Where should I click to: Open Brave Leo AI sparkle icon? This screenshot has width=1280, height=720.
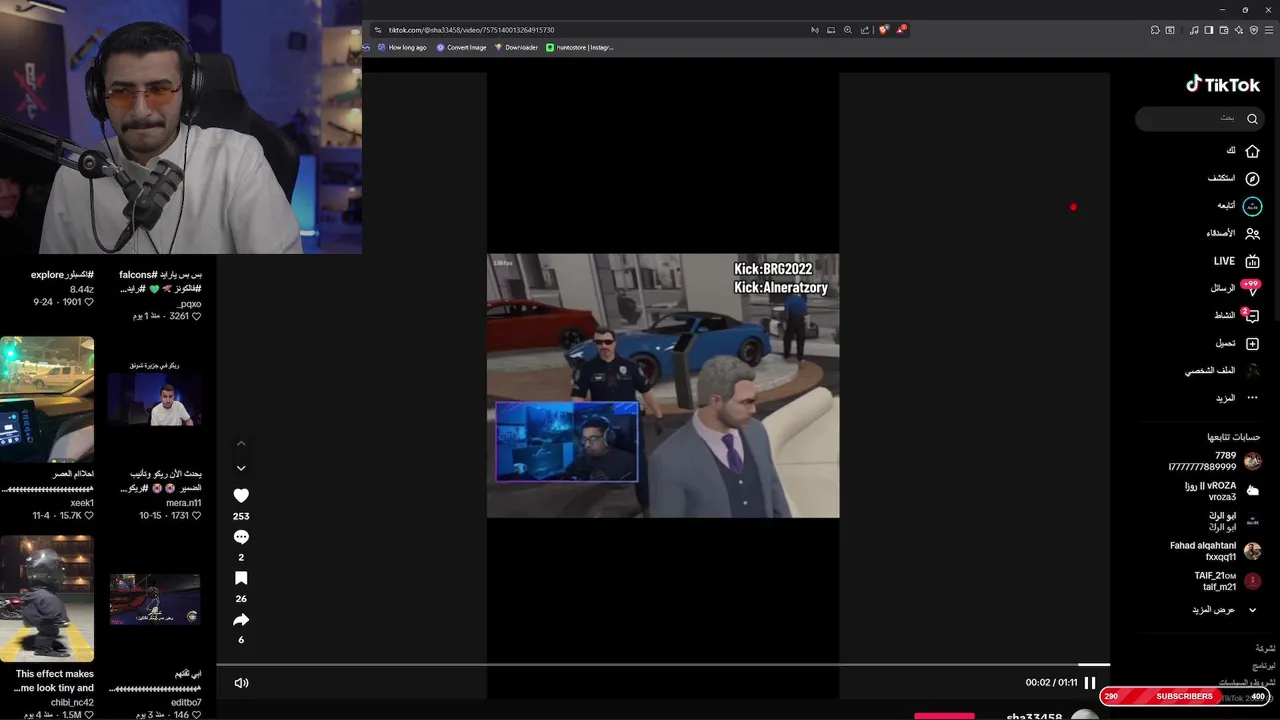coord(1239,30)
